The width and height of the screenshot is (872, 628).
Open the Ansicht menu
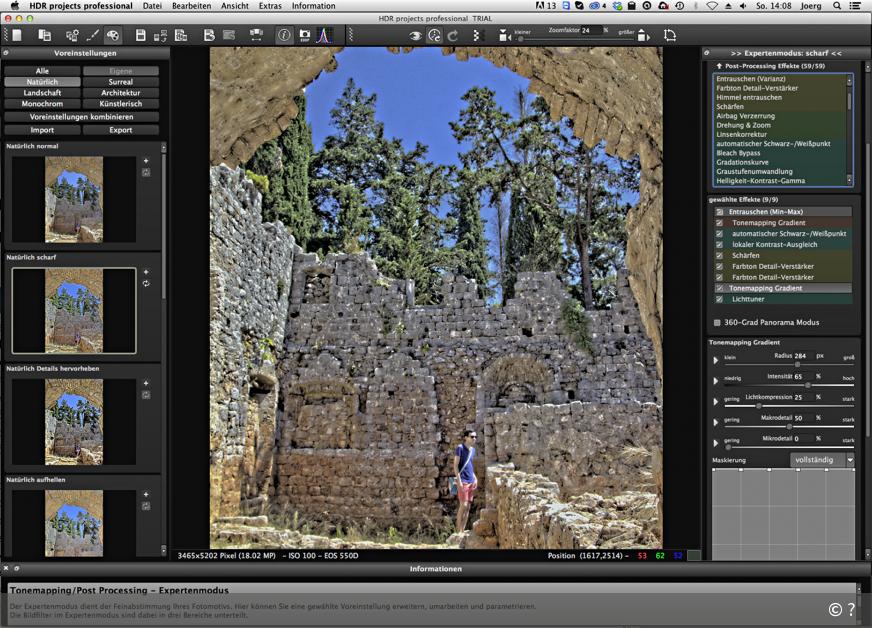coord(235,6)
